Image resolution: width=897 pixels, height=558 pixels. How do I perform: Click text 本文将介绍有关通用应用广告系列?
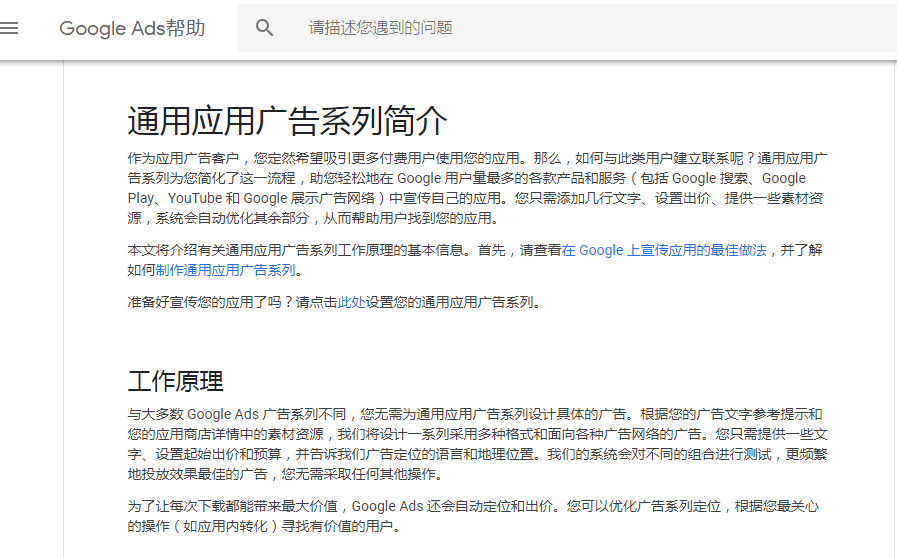(x=232, y=250)
